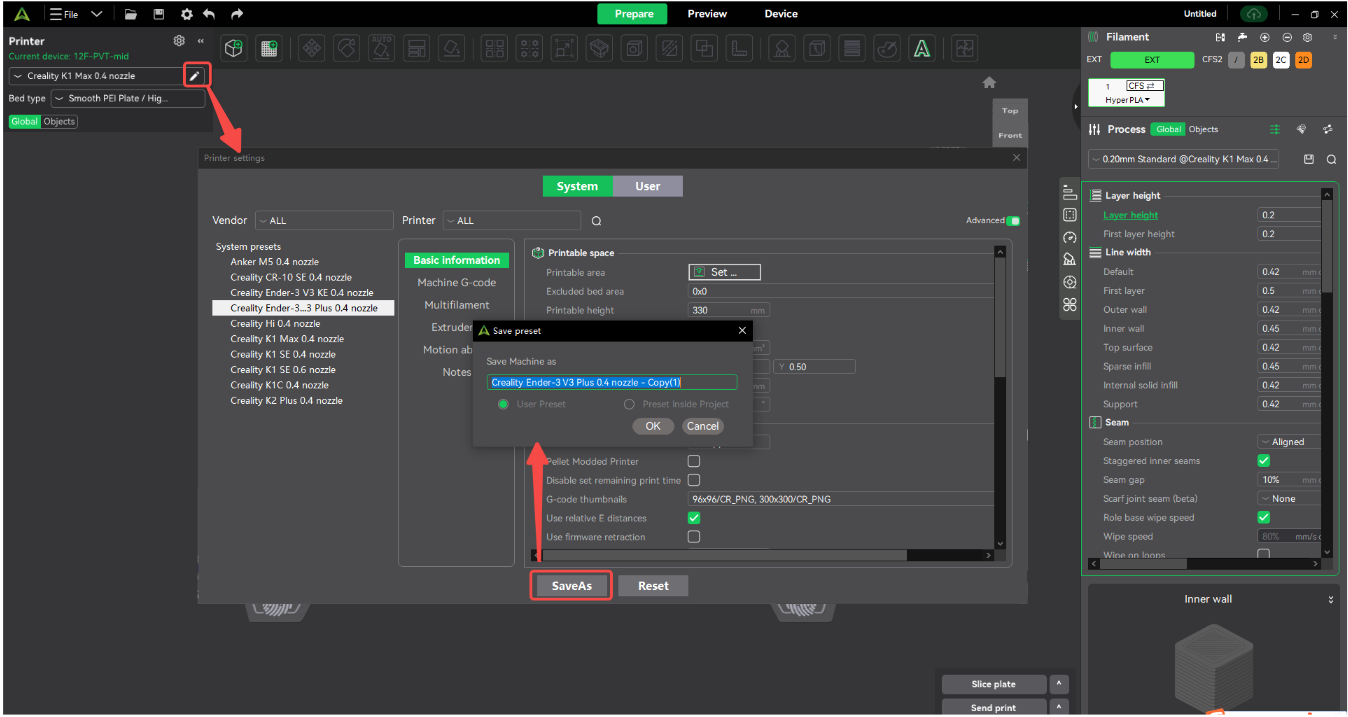Open speed category speedometer icon
The height and width of the screenshot is (717, 1348).
tap(1070, 237)
